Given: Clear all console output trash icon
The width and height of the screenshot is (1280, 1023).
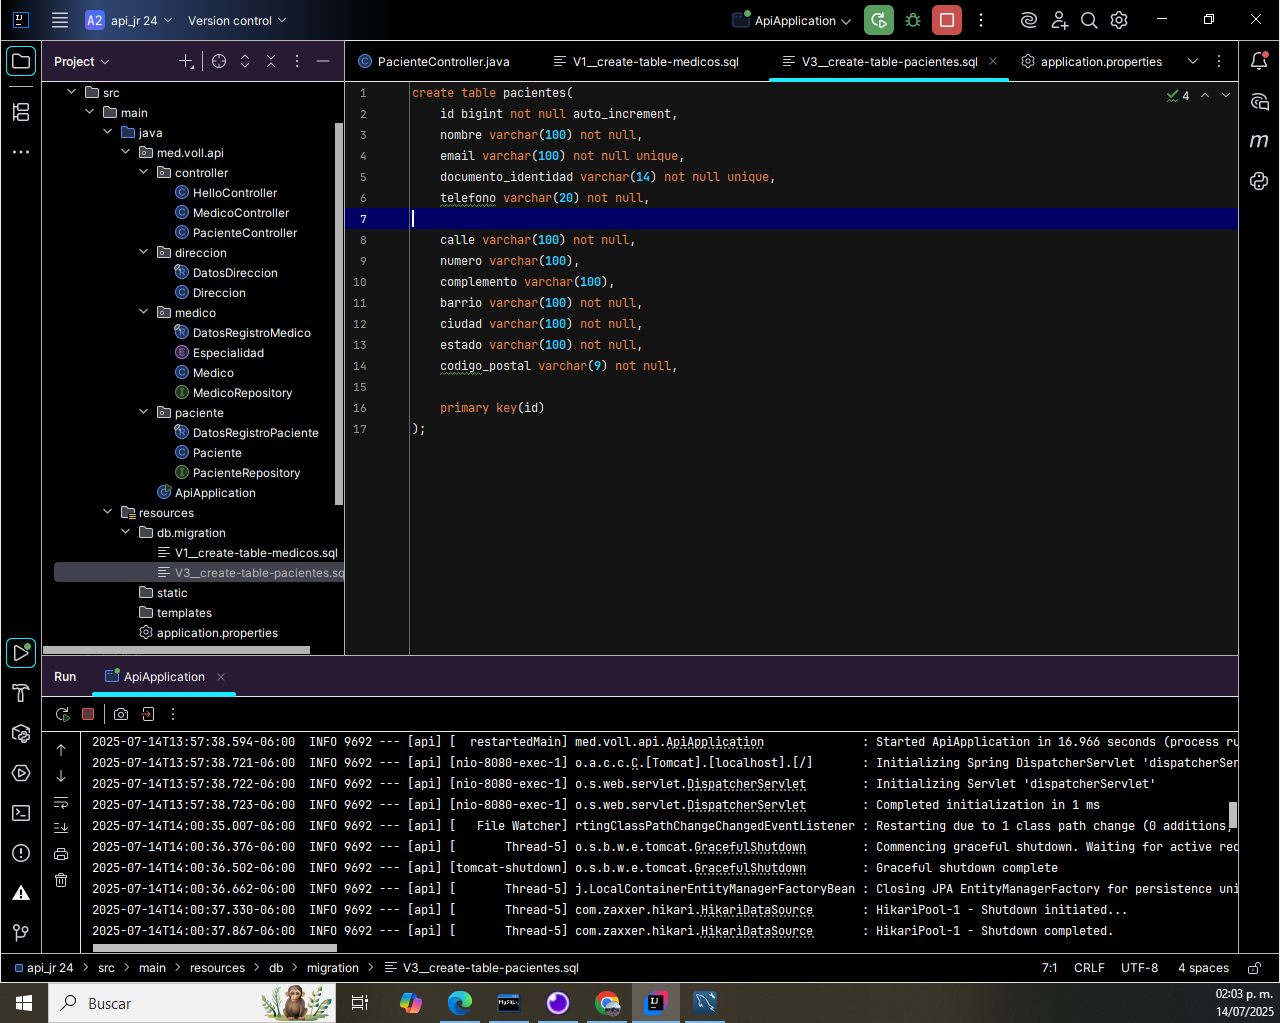Looking at the screenshot, I should (x=61, y=880).
